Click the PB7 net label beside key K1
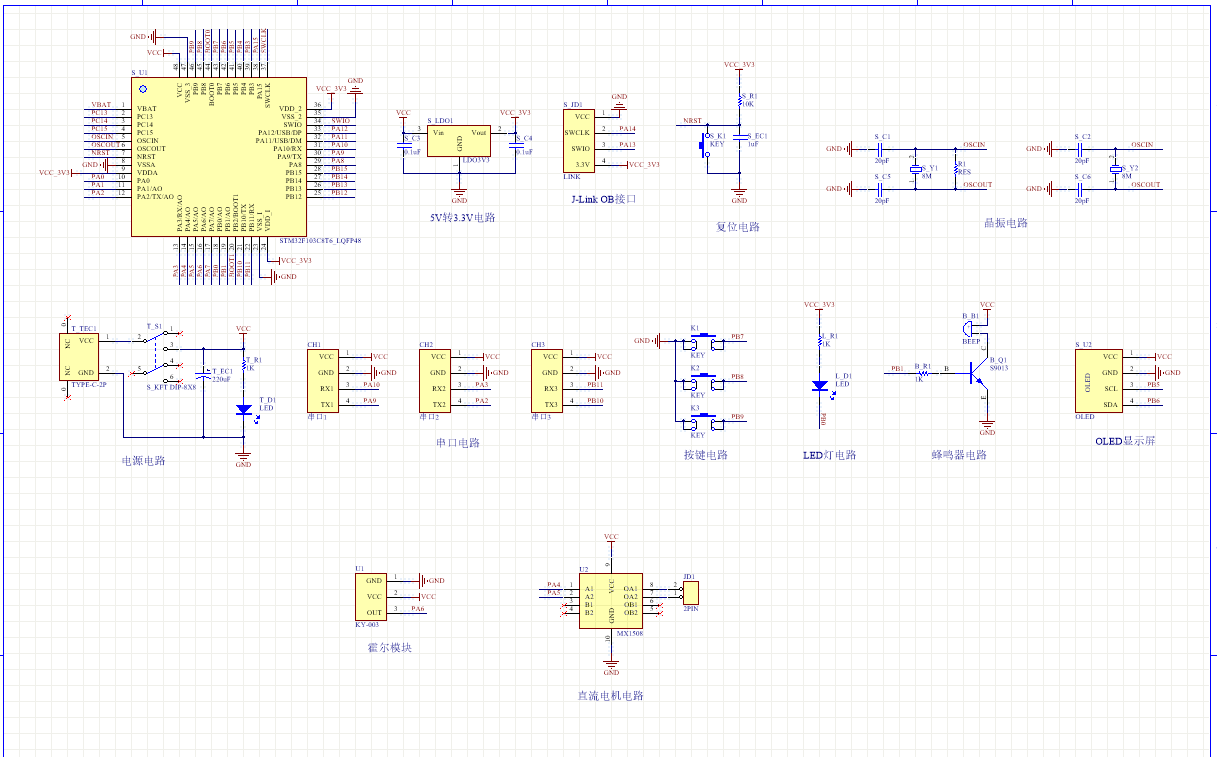The height and width of the screenshot is (757, 1217). point(737,336)
